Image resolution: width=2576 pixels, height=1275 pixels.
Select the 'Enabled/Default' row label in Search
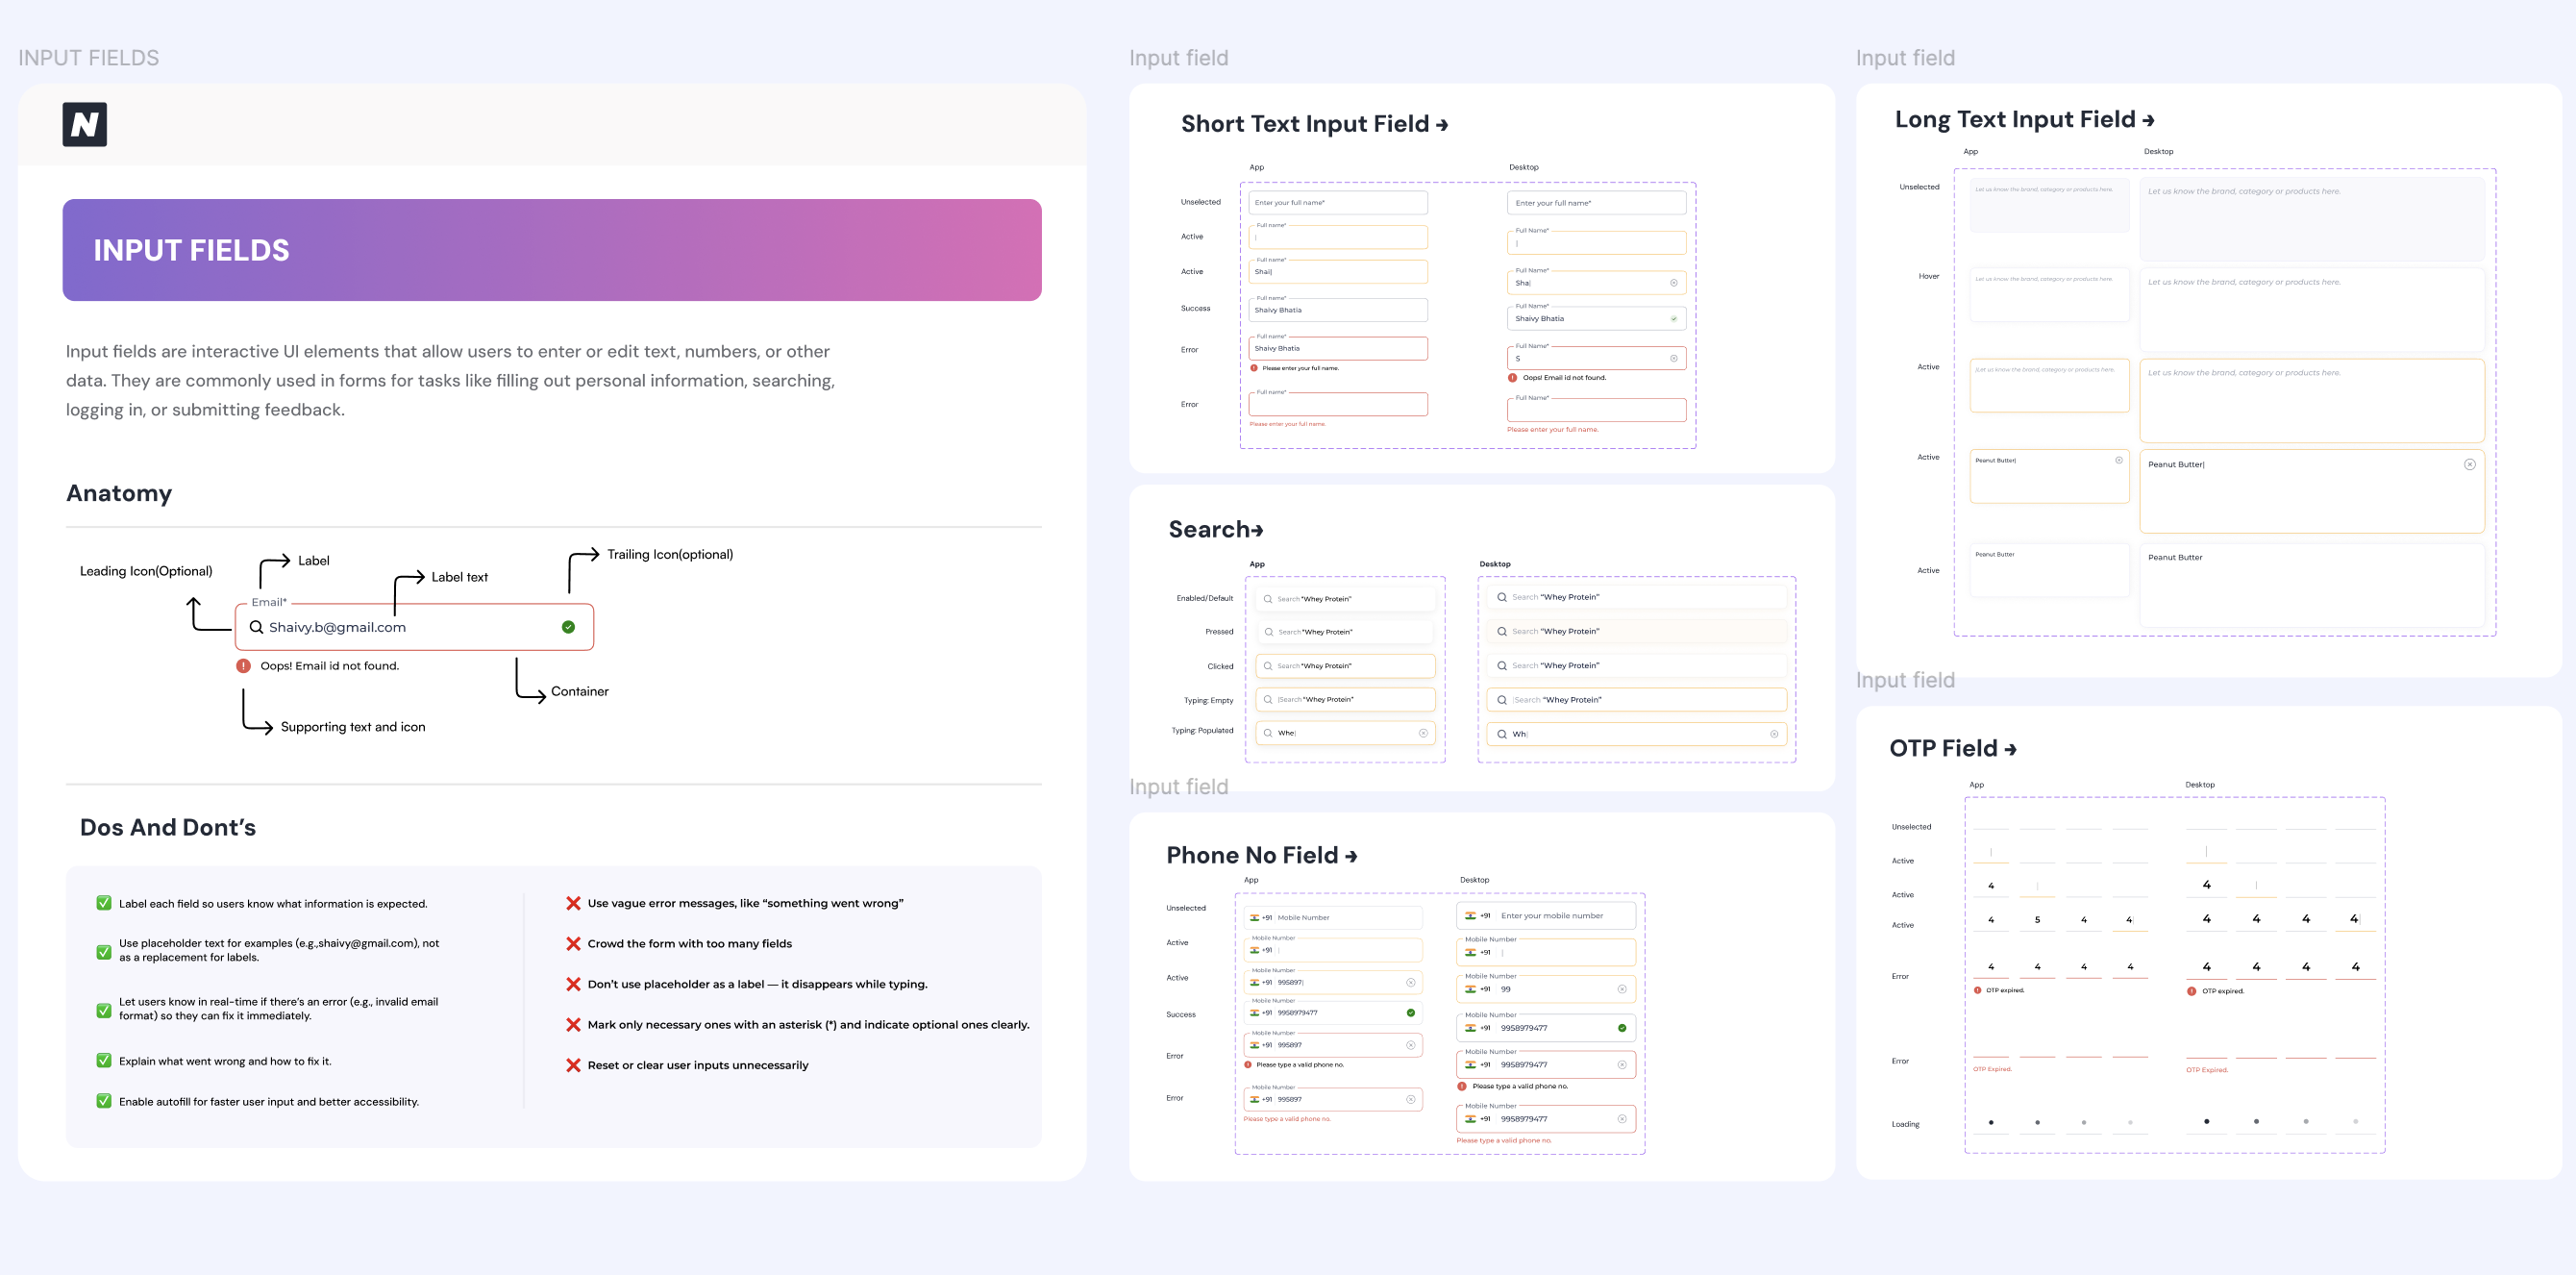1205,598
